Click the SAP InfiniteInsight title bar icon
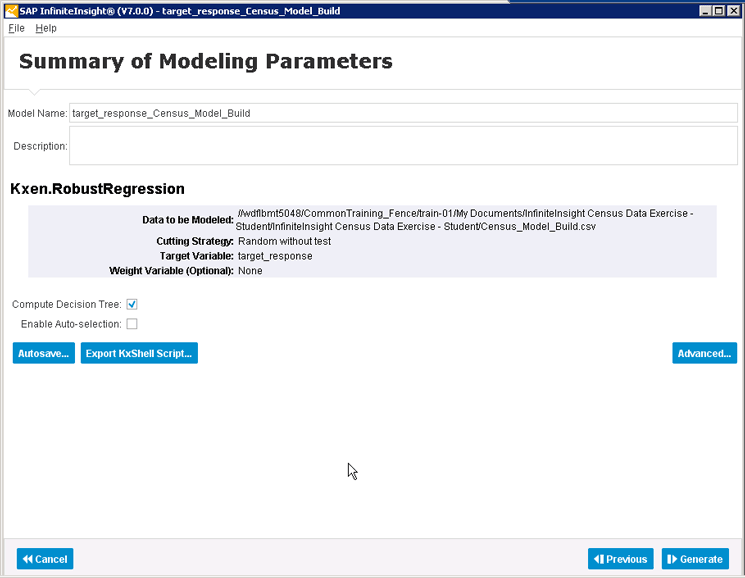Screen dimensions: 745x578 point(11,10)
